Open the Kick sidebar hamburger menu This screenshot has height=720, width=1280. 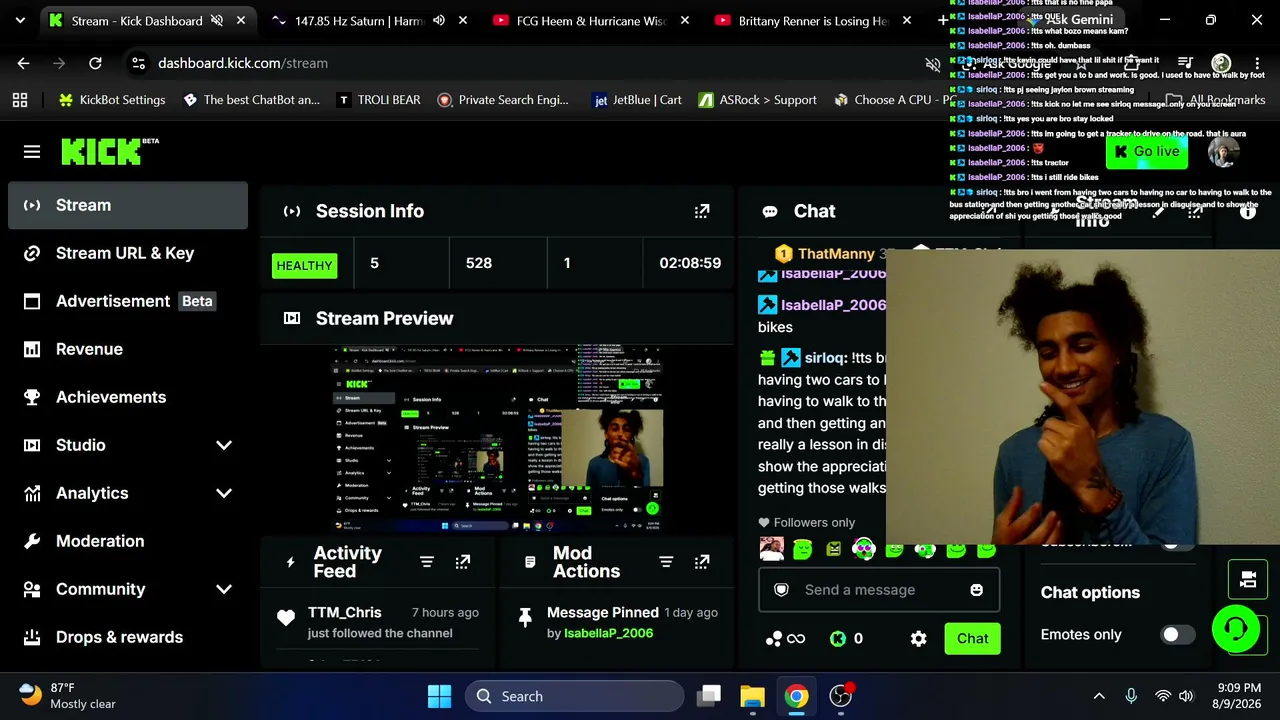click(32, 152)
